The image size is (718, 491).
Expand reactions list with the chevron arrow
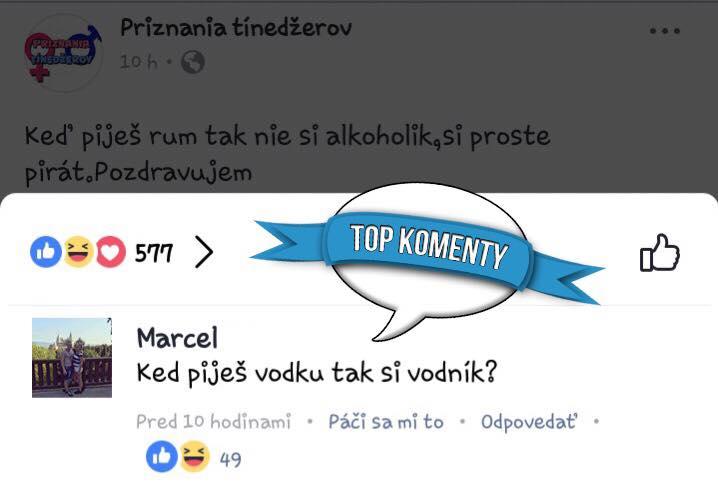[x=204, y=252]
